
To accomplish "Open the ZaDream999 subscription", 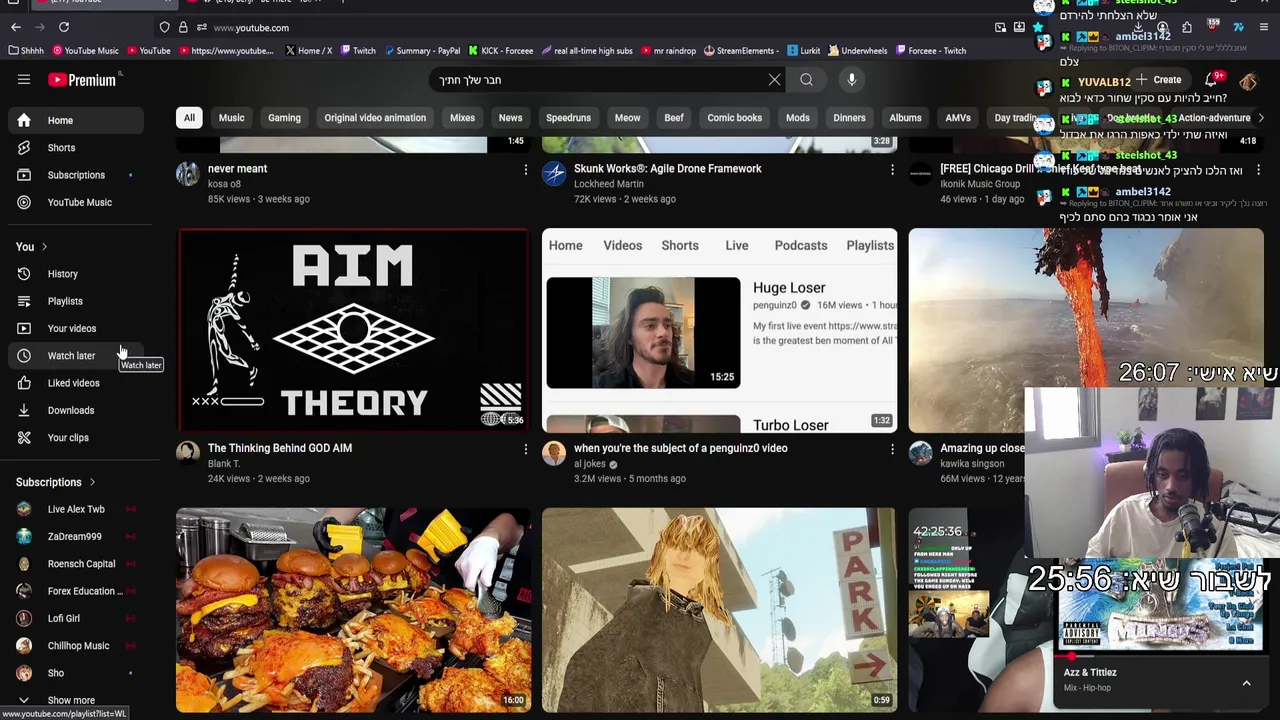I will (x=78, y=536).
